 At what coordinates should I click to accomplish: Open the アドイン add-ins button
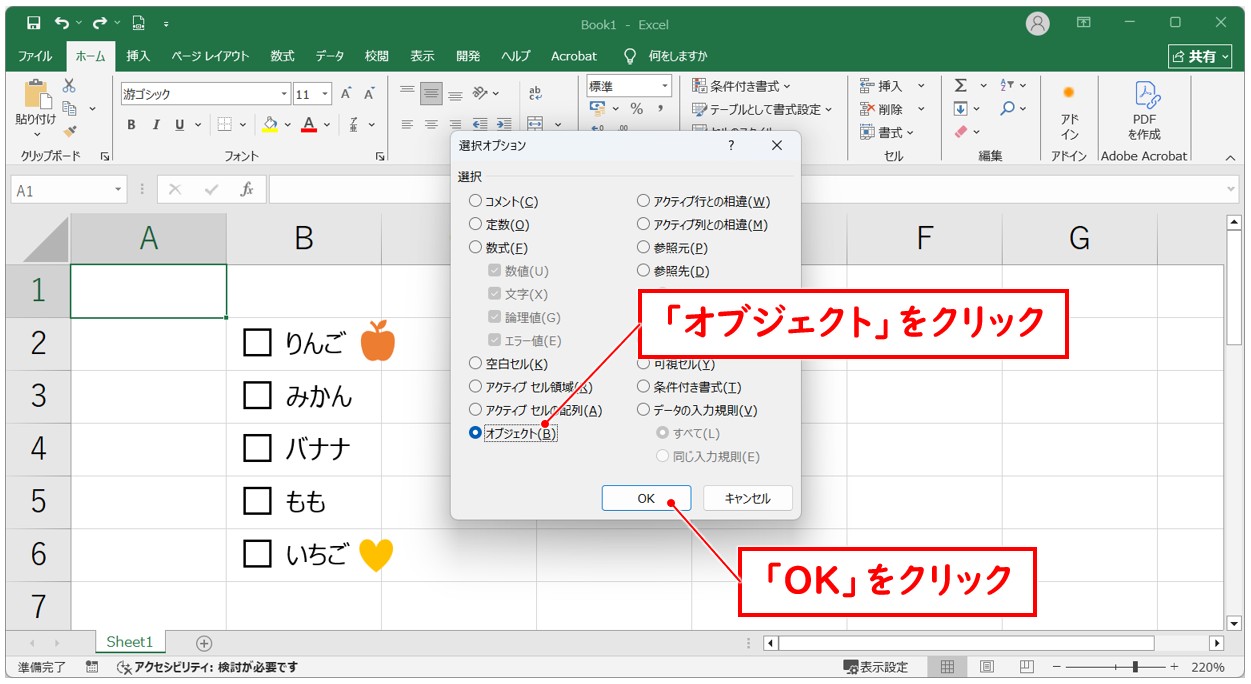coord(1069,112)
